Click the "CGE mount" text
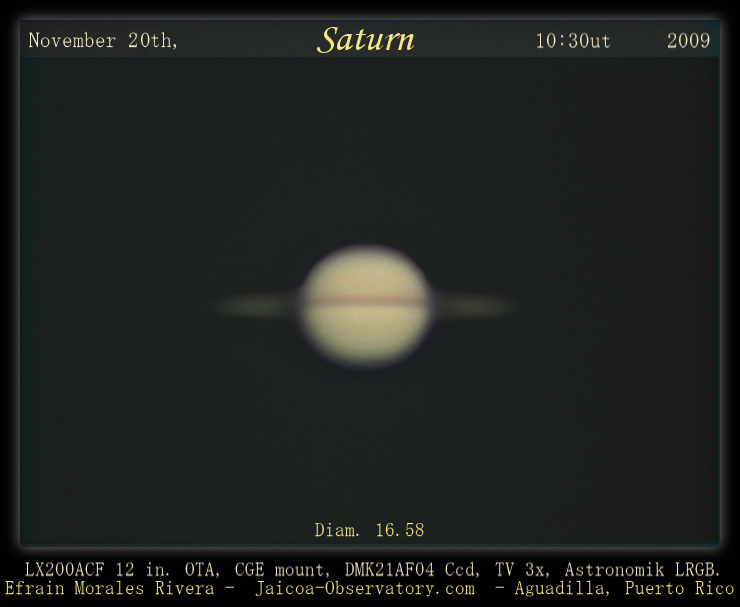 (281, 570)
